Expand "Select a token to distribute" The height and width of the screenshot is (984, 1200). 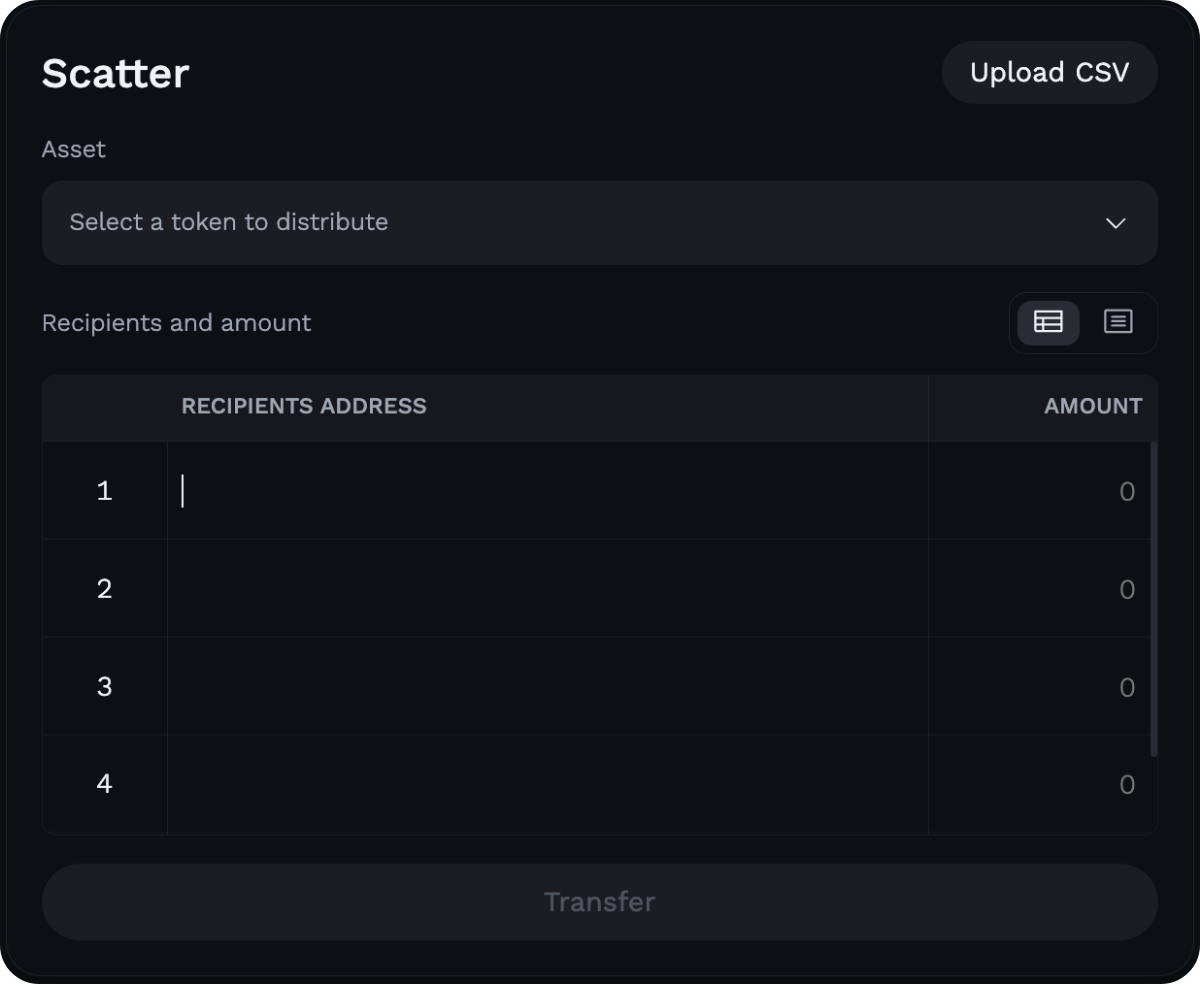point(600,223)
